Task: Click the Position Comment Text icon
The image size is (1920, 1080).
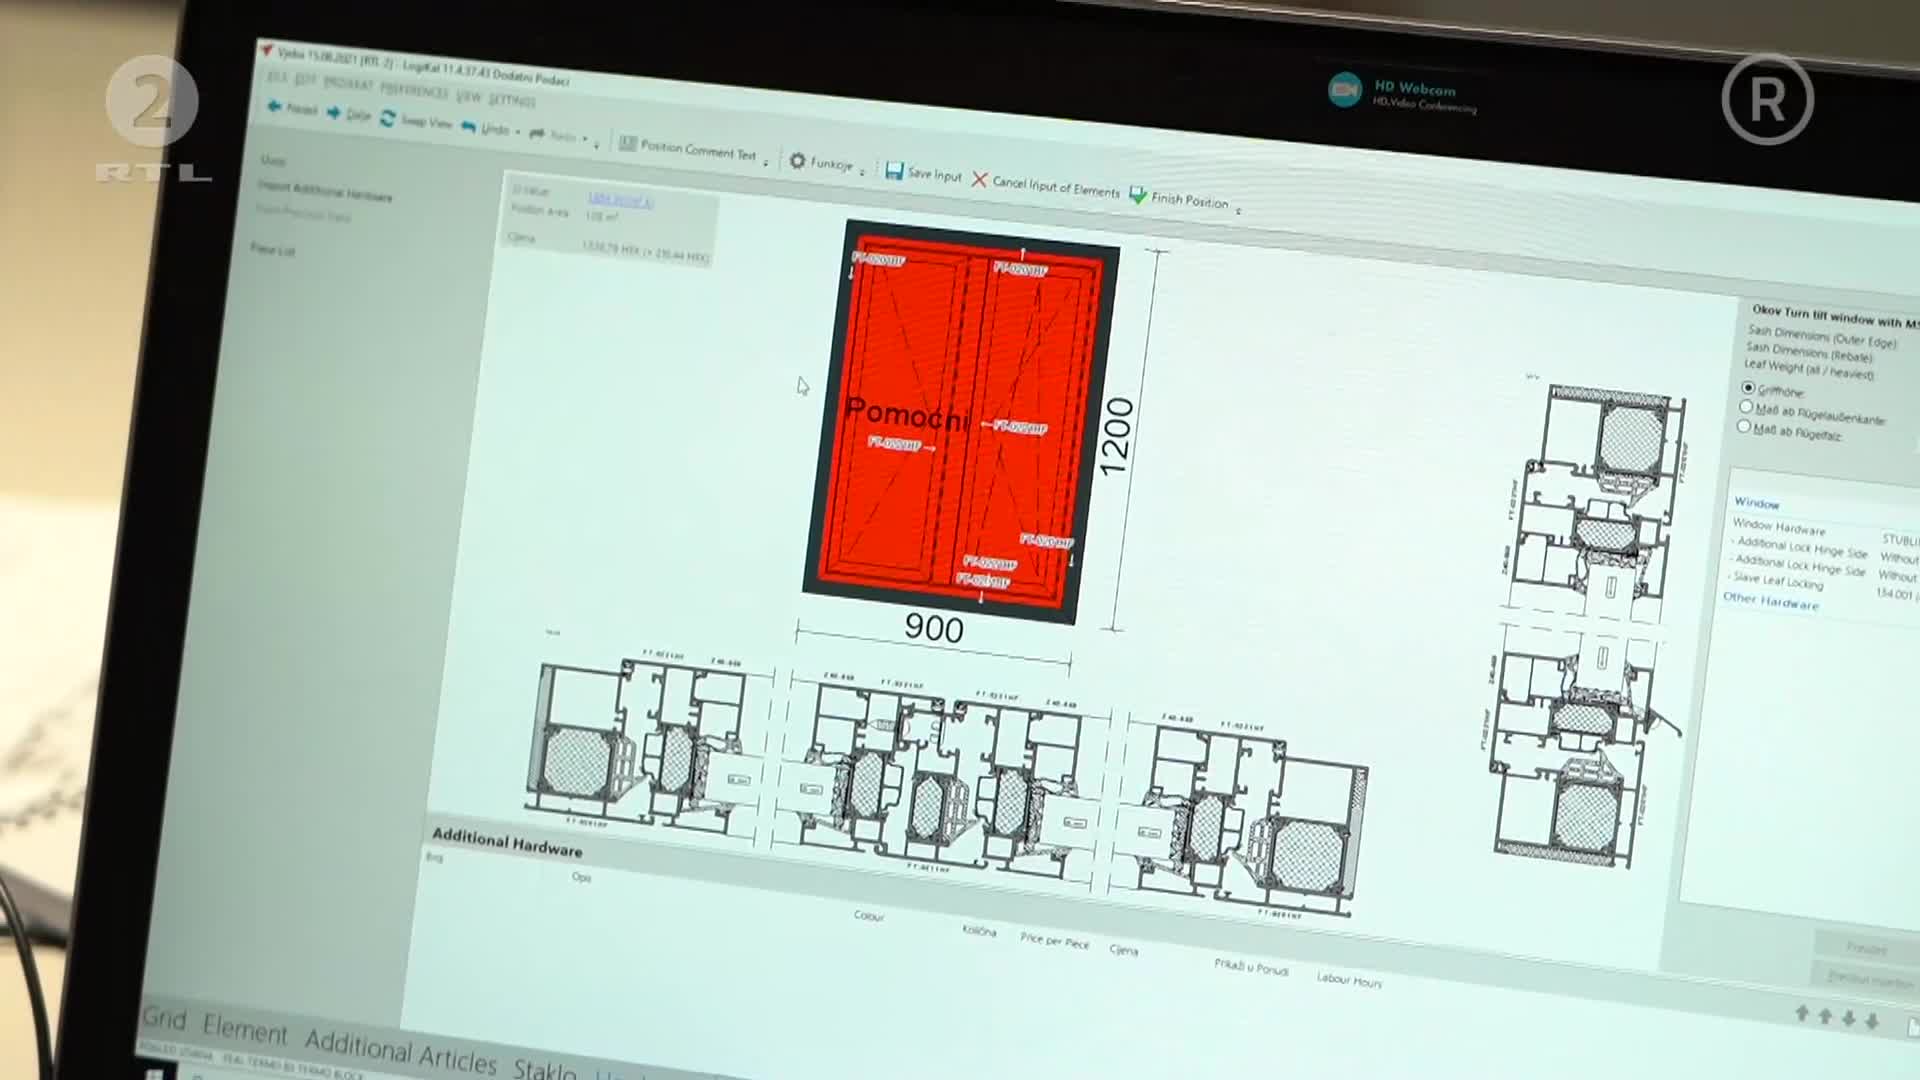Action: pos(628,144)
